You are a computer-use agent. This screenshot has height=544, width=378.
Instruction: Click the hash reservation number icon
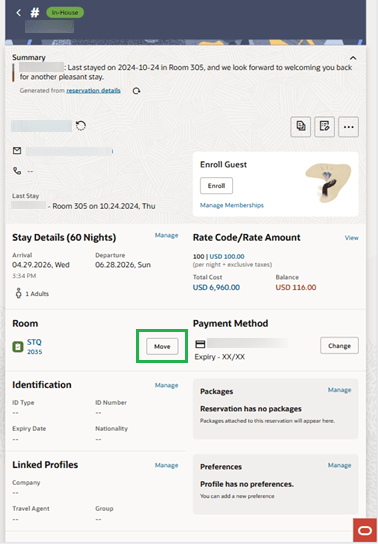[x=35, y=13]
